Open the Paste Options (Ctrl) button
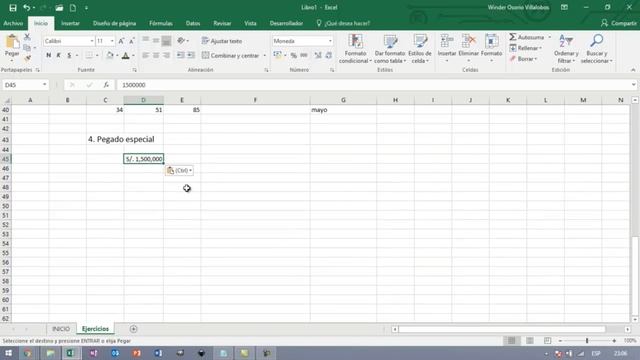640x360 pixels. (x=179, y=171)
